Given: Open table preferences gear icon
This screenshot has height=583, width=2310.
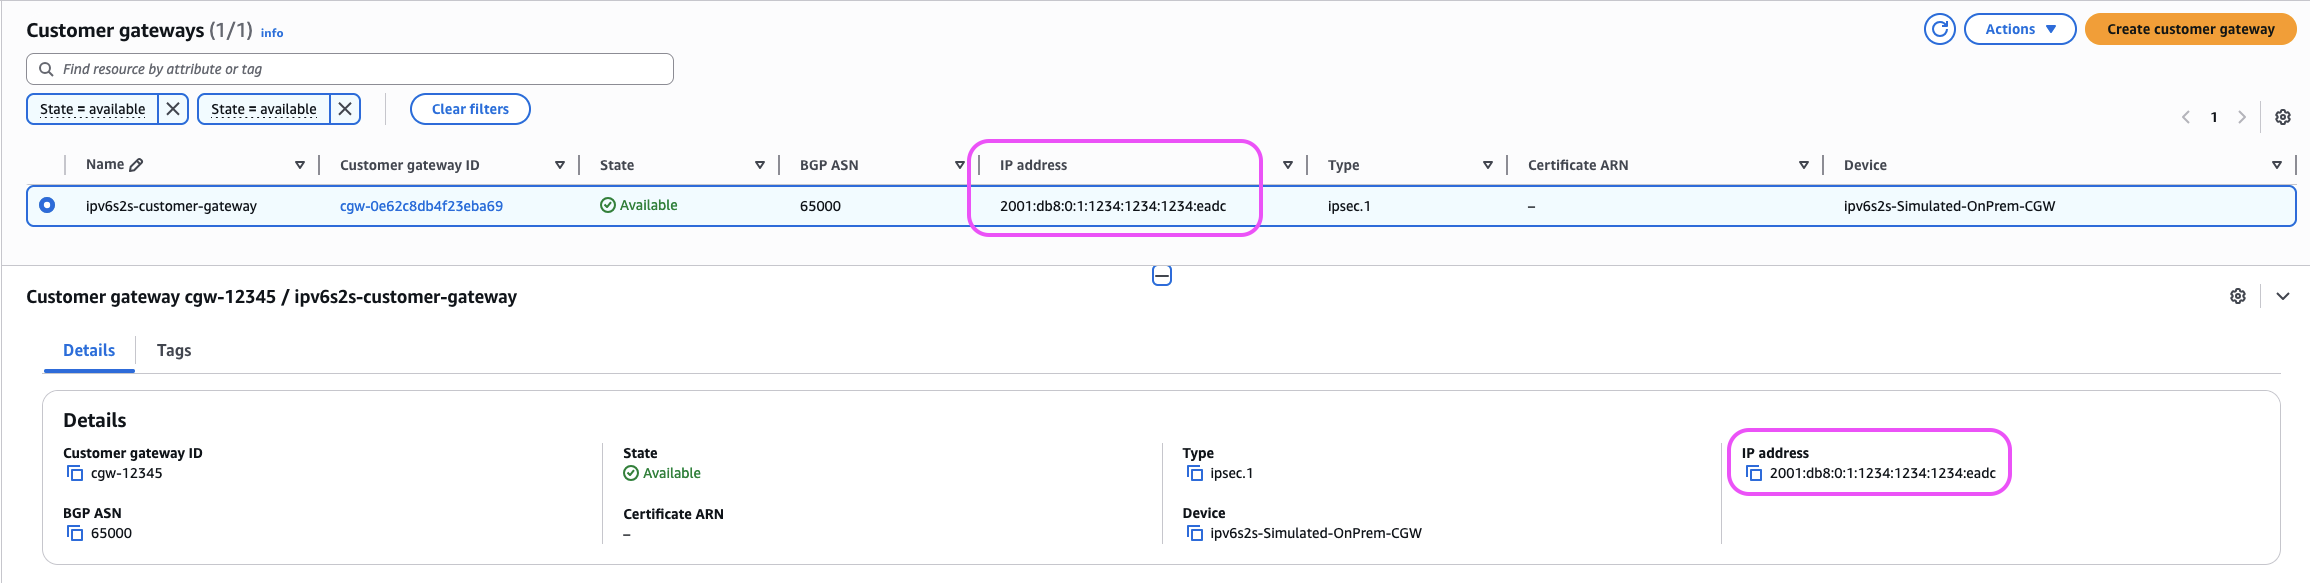Looking at the screenshot, I should pos(2282,117).
